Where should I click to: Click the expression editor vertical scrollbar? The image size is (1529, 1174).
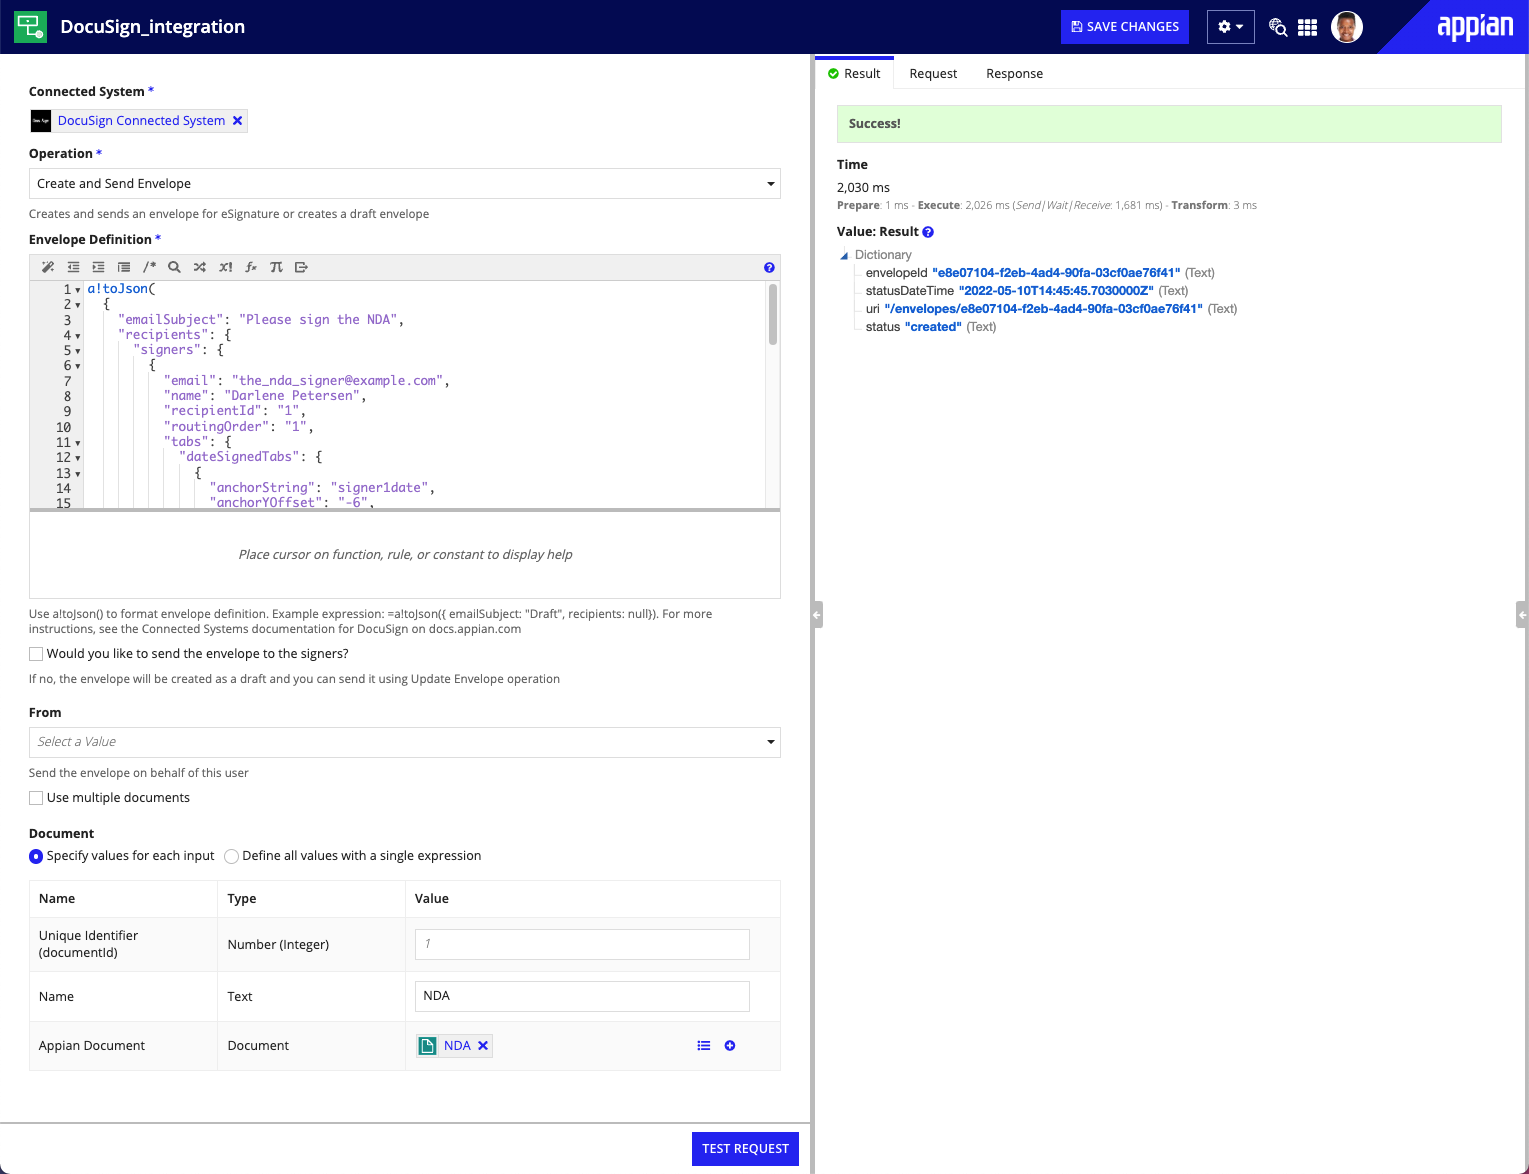tap(772, 314)
